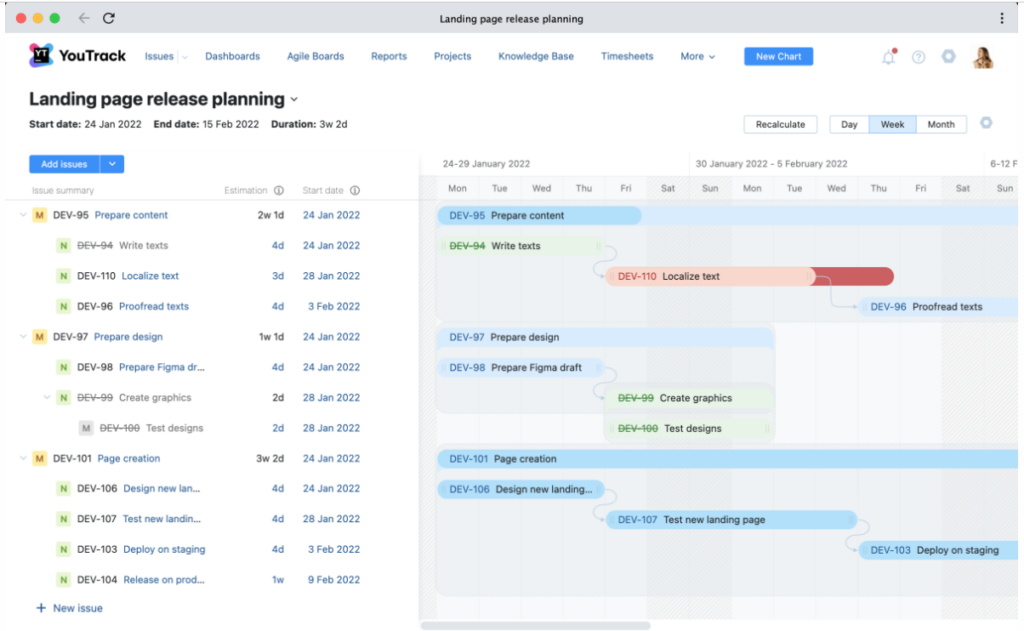Click New issue at the bottom of the list
1024x631 pixels.
(69, 607)
